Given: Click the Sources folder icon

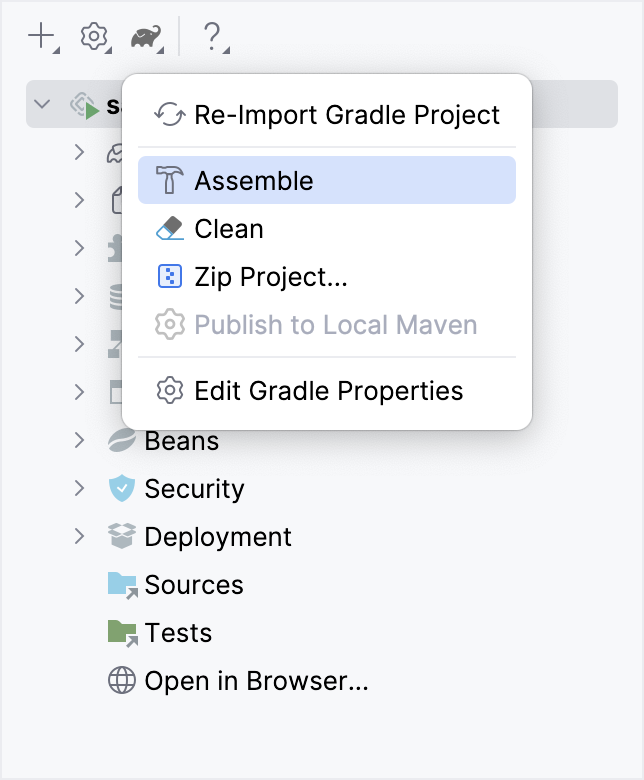Looking at the screenshot, I should (122, 585).
